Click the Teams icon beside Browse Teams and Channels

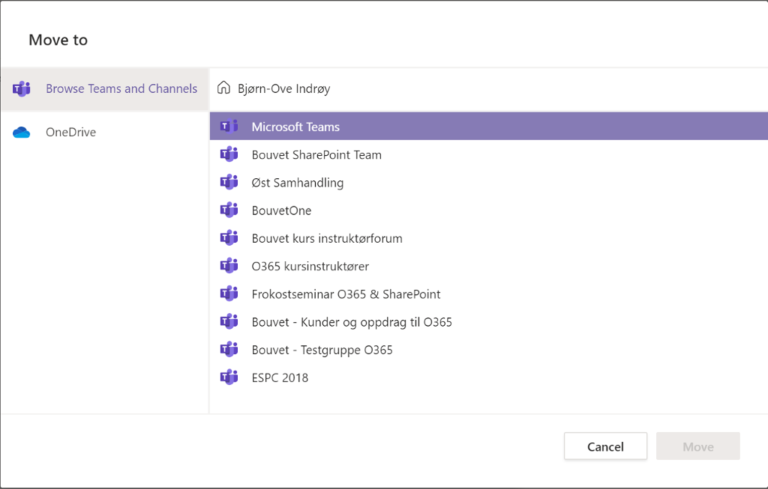pos(22,89)
